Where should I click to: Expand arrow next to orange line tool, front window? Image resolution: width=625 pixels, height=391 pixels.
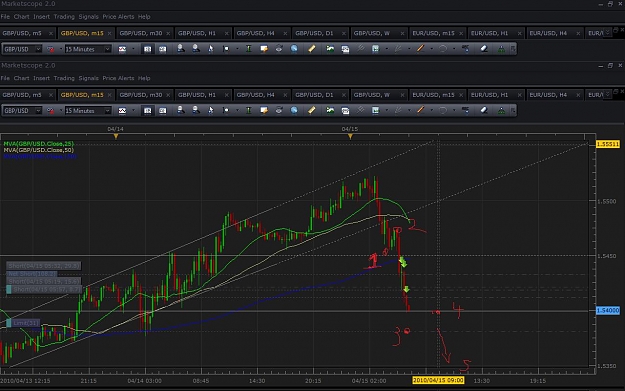pos(431,110)
